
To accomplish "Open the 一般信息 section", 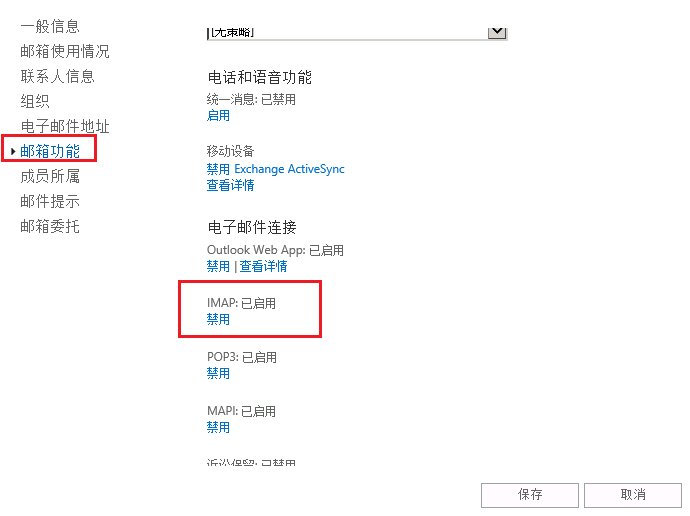I will [50, 26].
